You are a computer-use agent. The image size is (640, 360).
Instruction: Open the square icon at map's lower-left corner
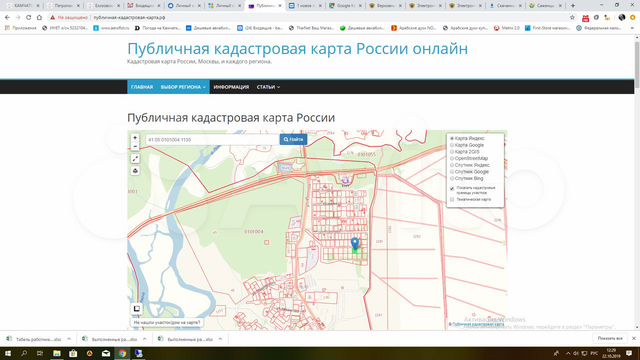click(136, 309)
